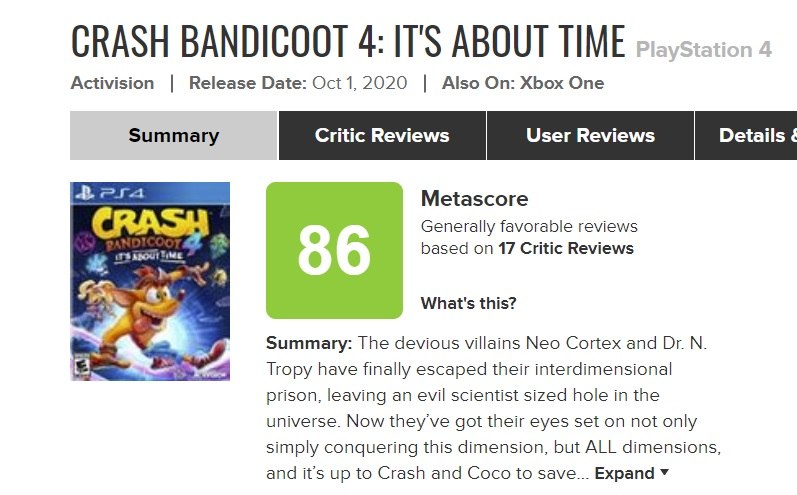
Task: Click the ESRB E rating icon
Action: (x=79, y=367)
